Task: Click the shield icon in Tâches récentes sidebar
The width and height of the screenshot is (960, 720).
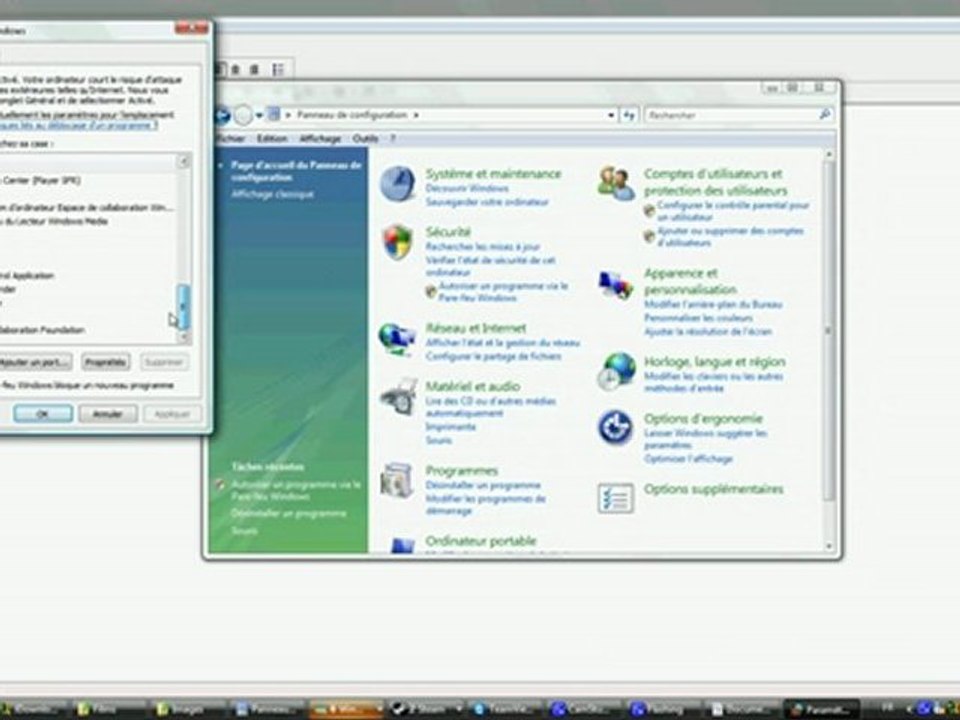Action: click(220, 485)
